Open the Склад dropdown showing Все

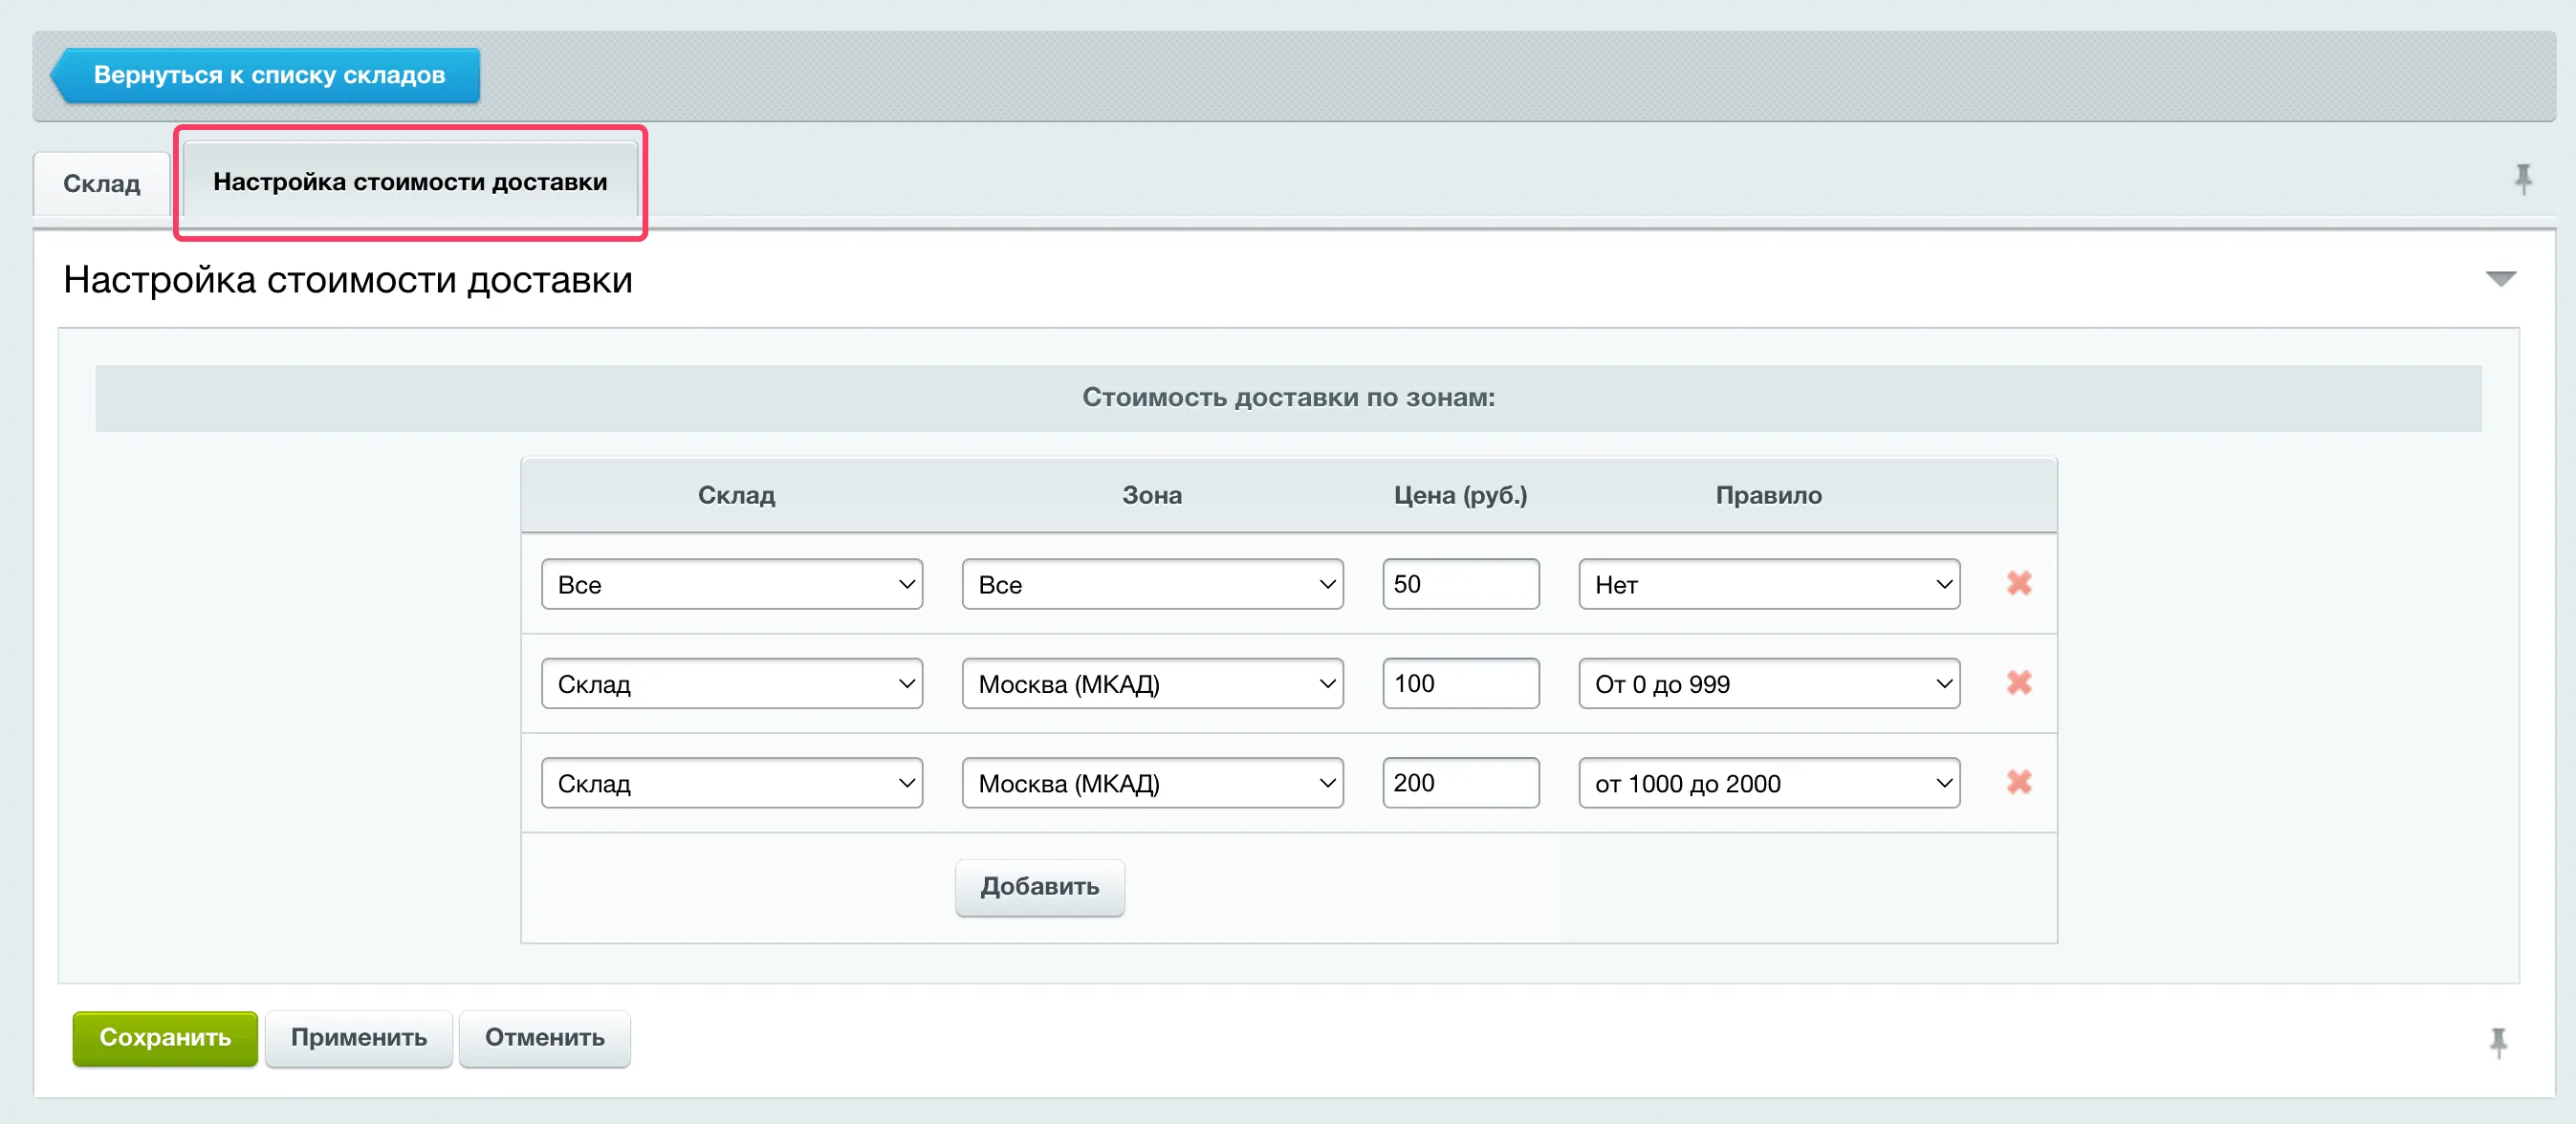(x=732, y=584)
